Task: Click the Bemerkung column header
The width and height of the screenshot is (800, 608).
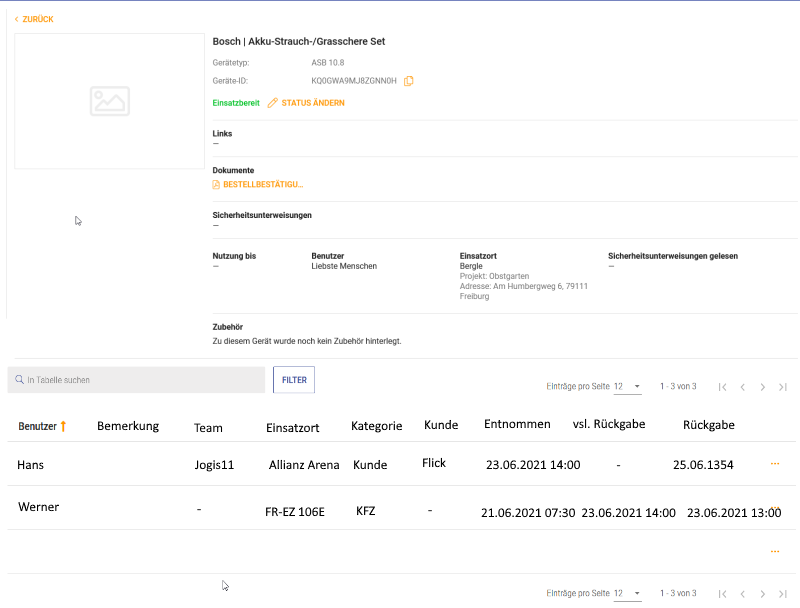Action: pos(128,426)
